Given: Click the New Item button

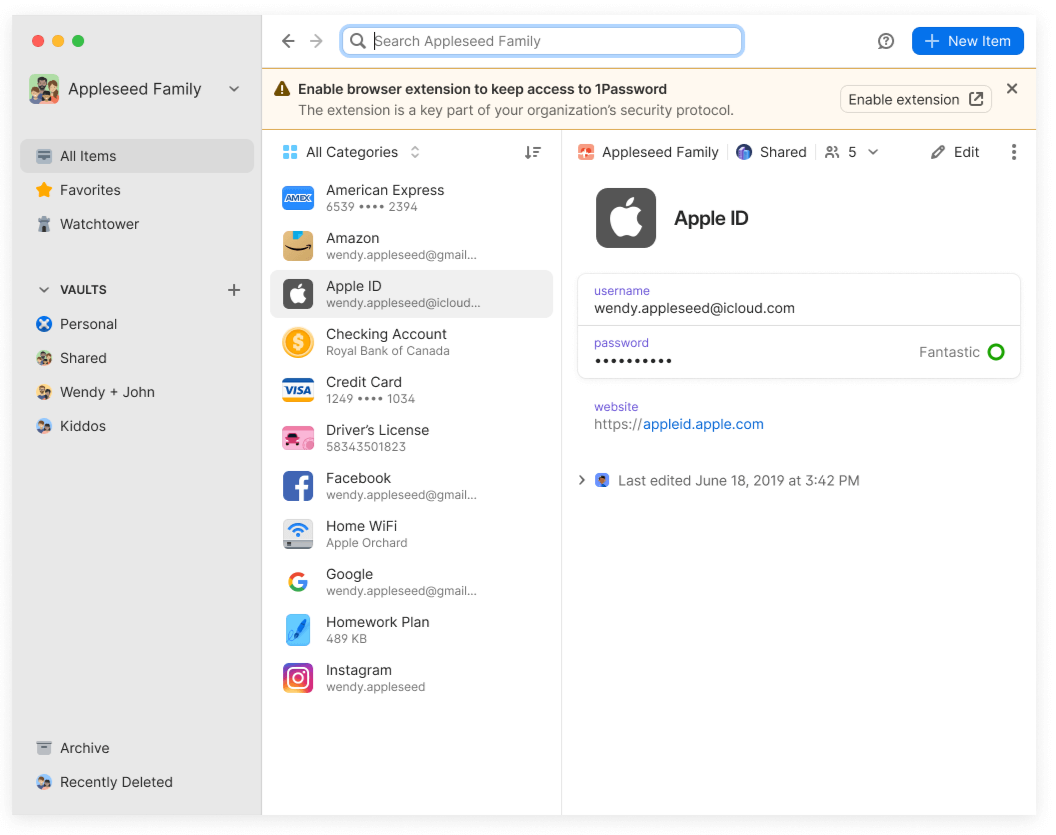Looking at the screenshot, I should pyautogui.click(x=967, y=41).
